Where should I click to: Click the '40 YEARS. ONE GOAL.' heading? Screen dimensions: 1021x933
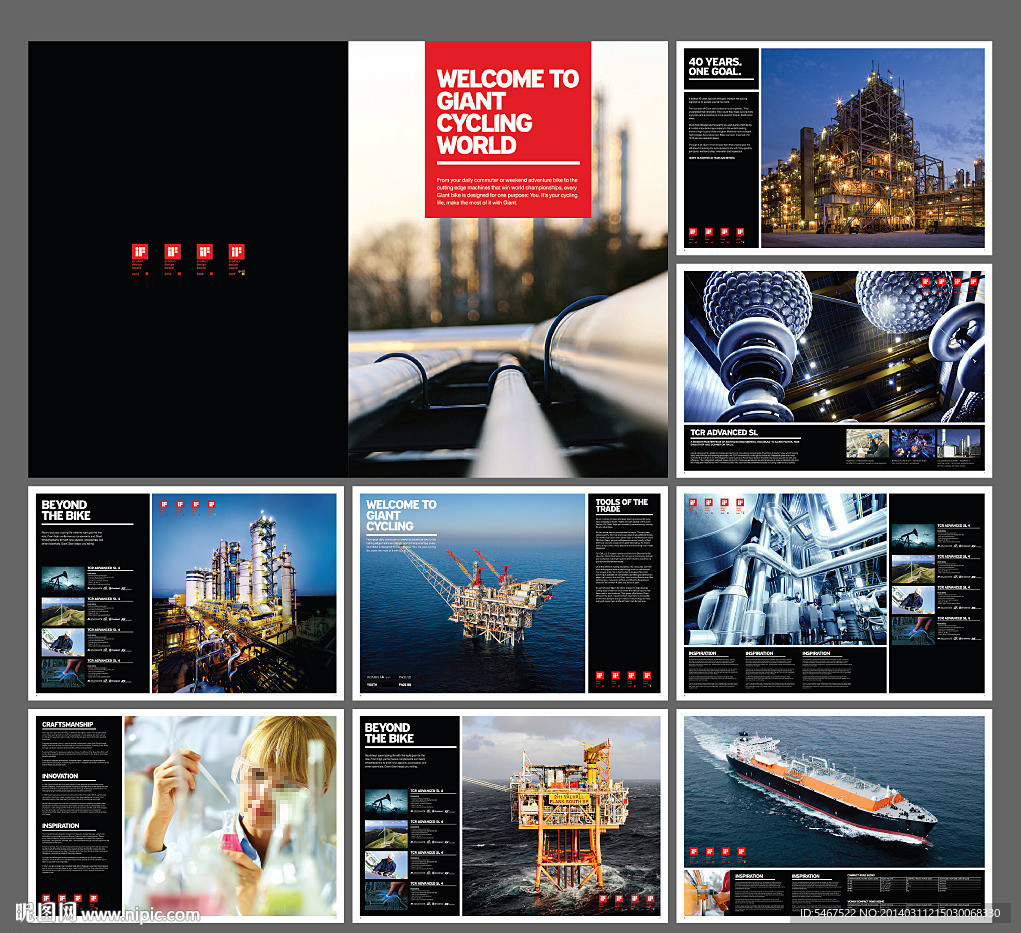coord(715,66)
